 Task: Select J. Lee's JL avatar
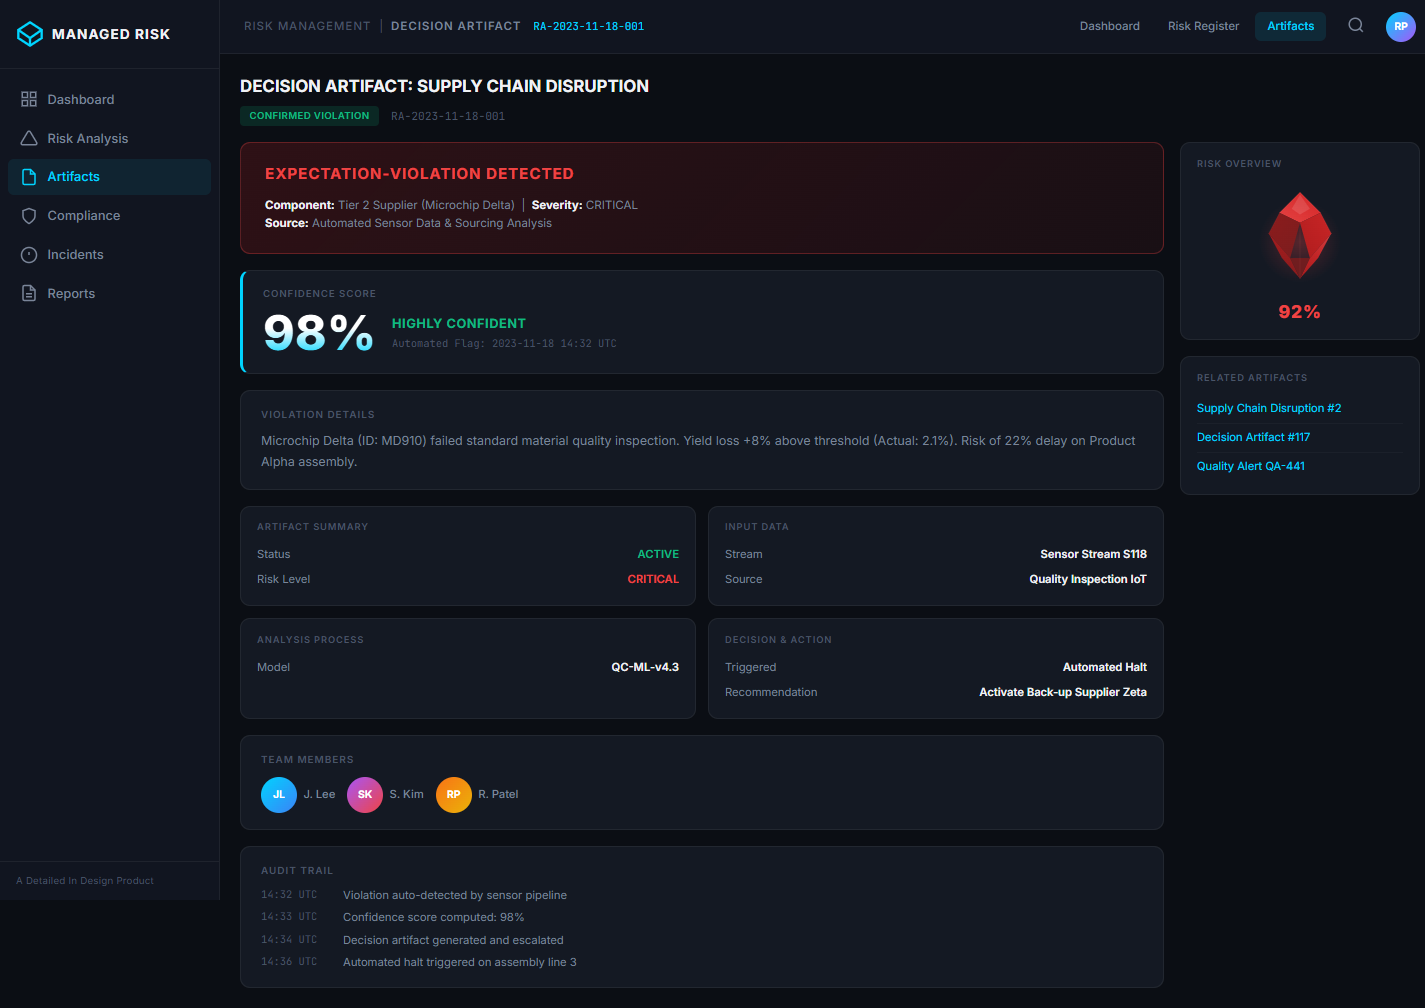pos(279,795)
